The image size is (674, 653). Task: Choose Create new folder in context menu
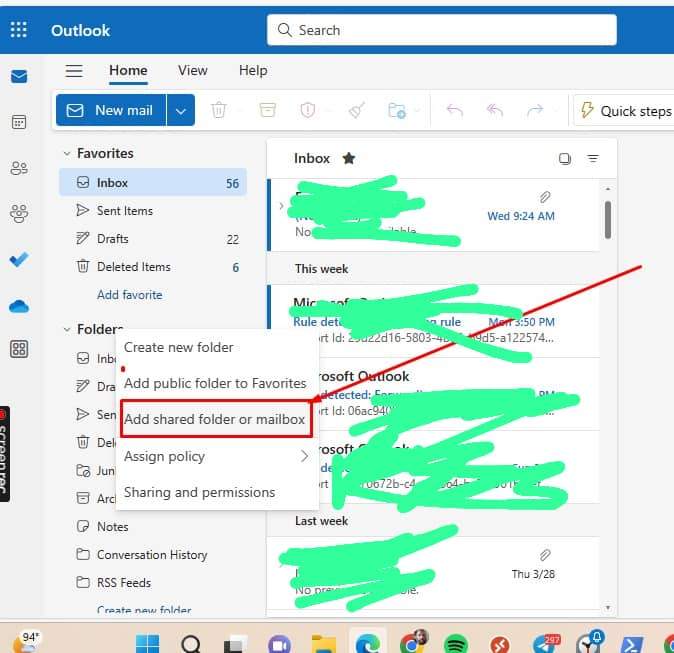(x=217, y=347)
